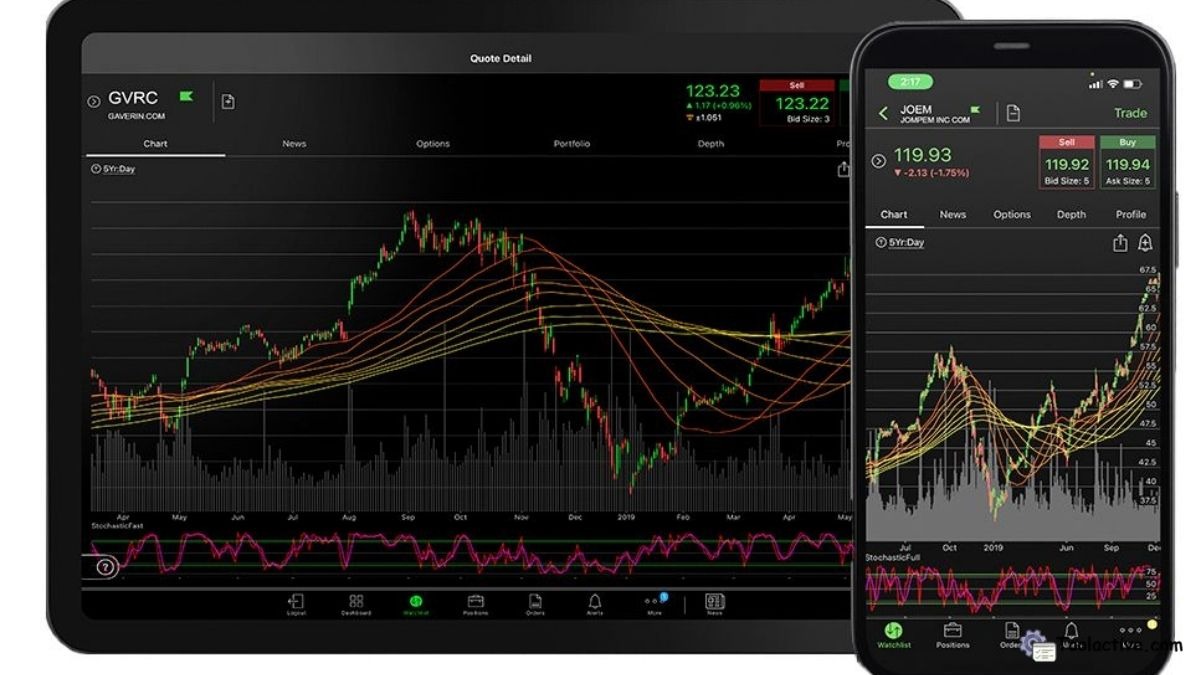Open the Profile tab on the phone
Screen dimensions: 1200x675
[x=1132, y=214]
